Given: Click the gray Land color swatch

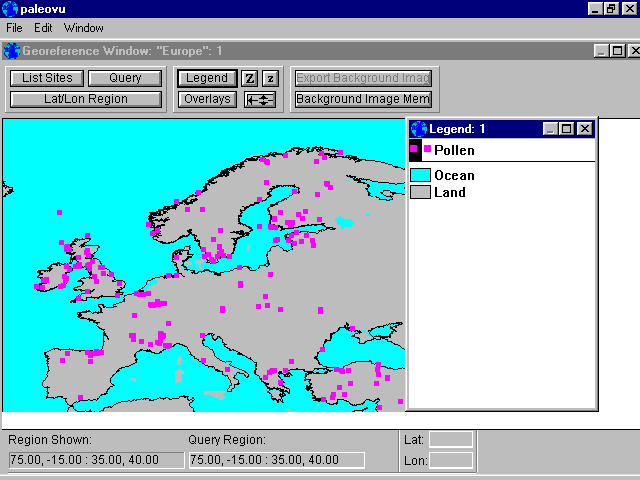Looking at the screenshot, I should 420,192.
